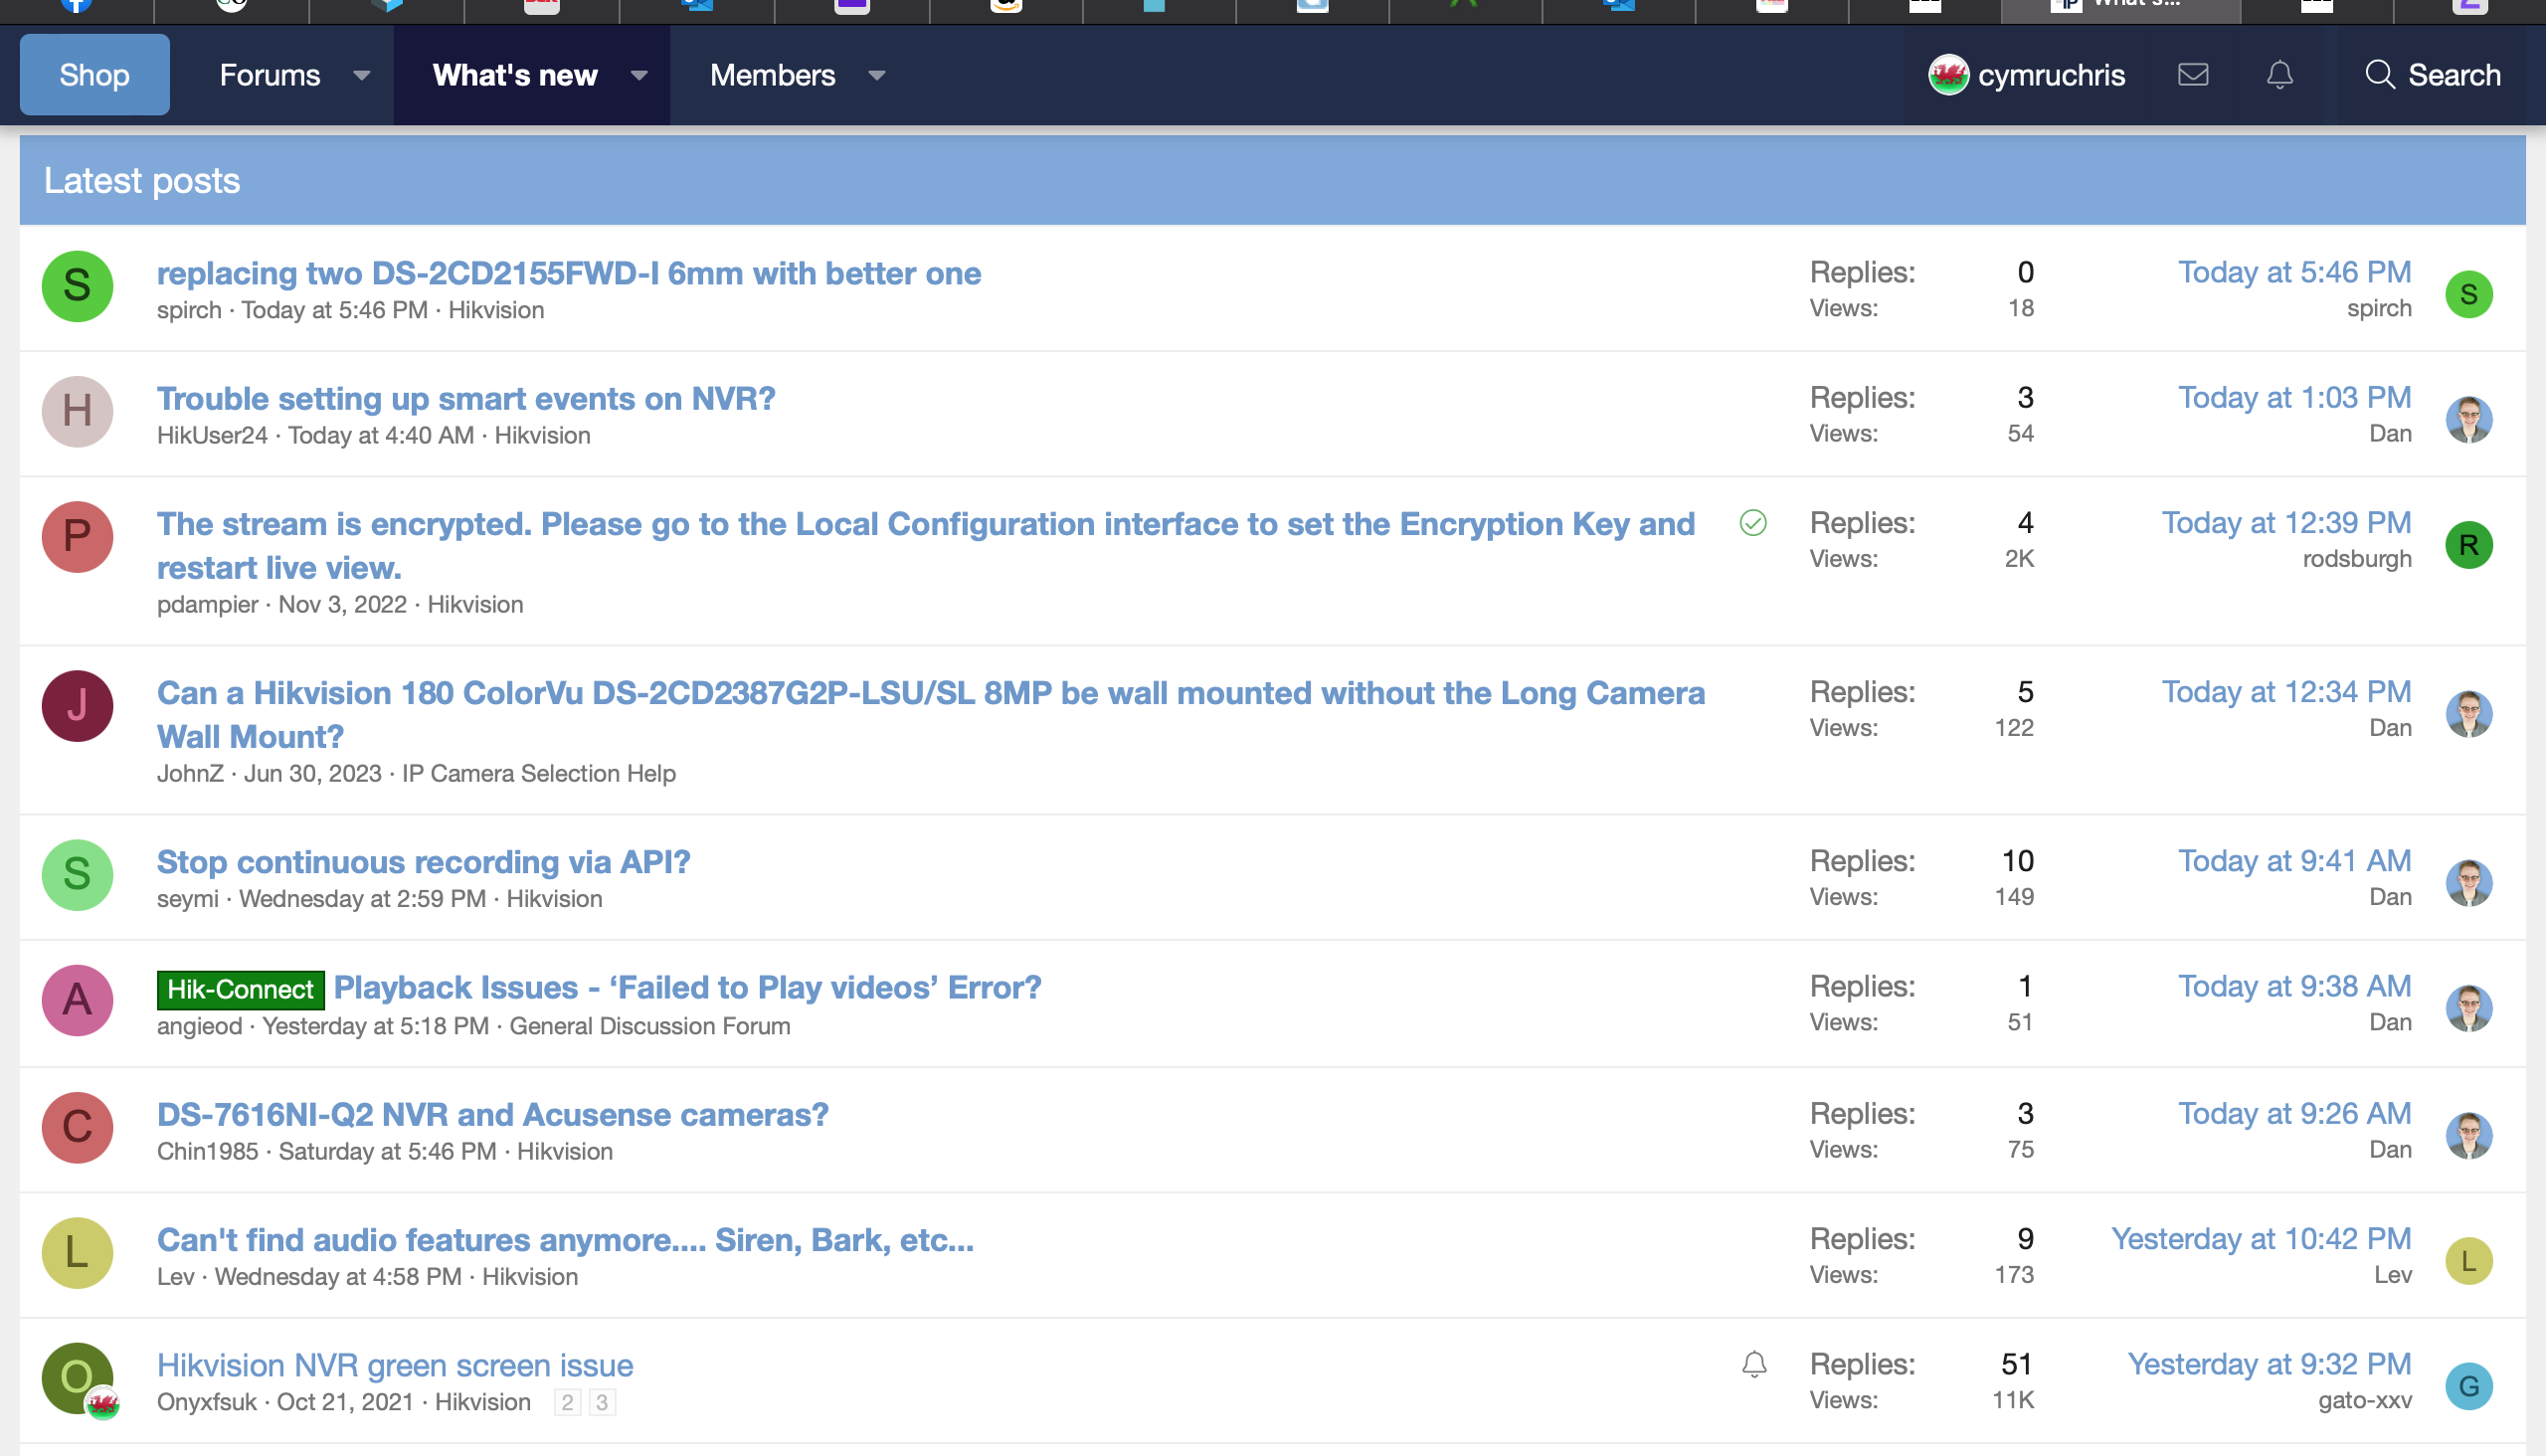Open thread Stop continuous recording via API?
The height and width of the screenshot is (1456, 2546).
point(424,861)
